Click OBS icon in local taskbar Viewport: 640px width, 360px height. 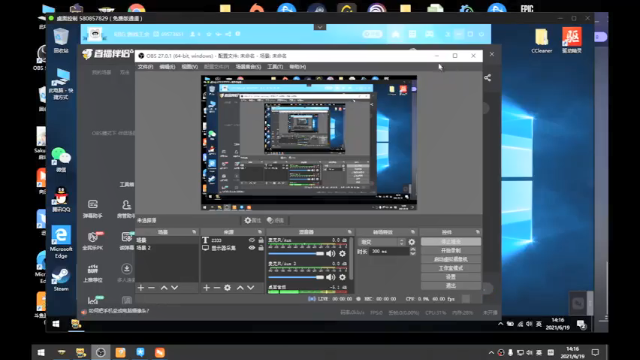coord(100,352)
